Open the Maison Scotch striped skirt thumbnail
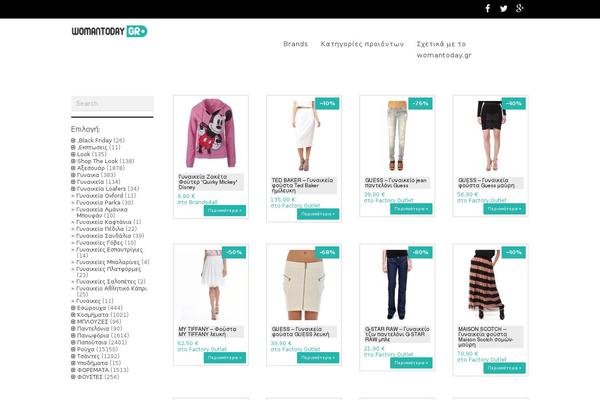The height and width of the screenshot is (400, 600). (x=488, y=284)
